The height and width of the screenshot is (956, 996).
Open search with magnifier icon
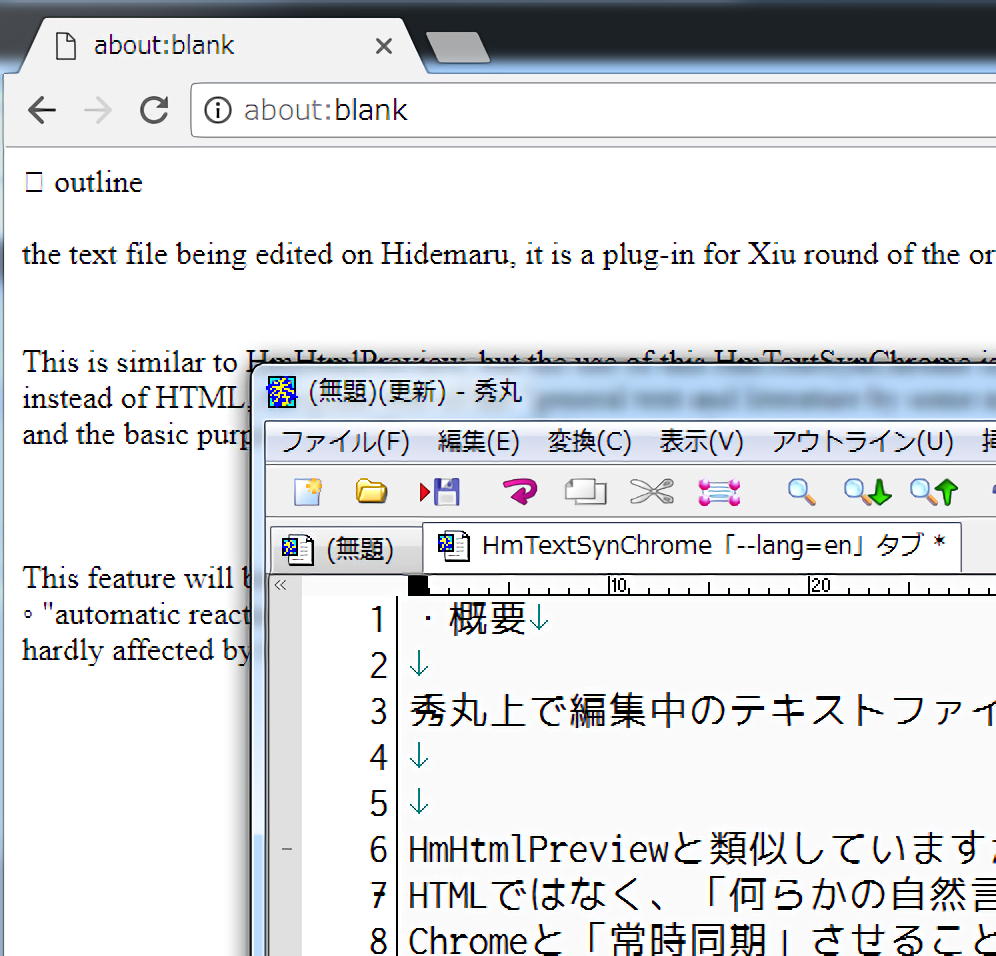coord(801,492)
